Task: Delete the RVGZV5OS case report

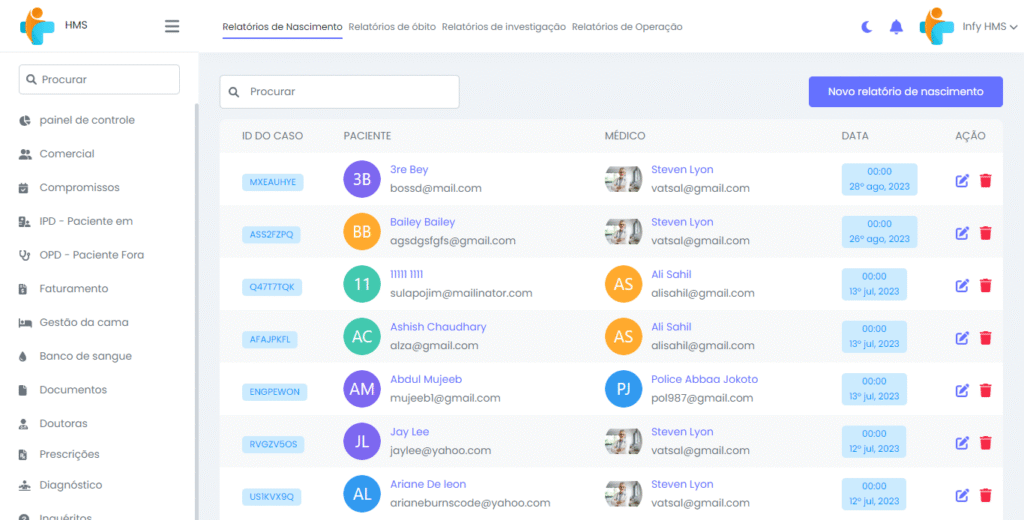Action: tap(985, 443)
